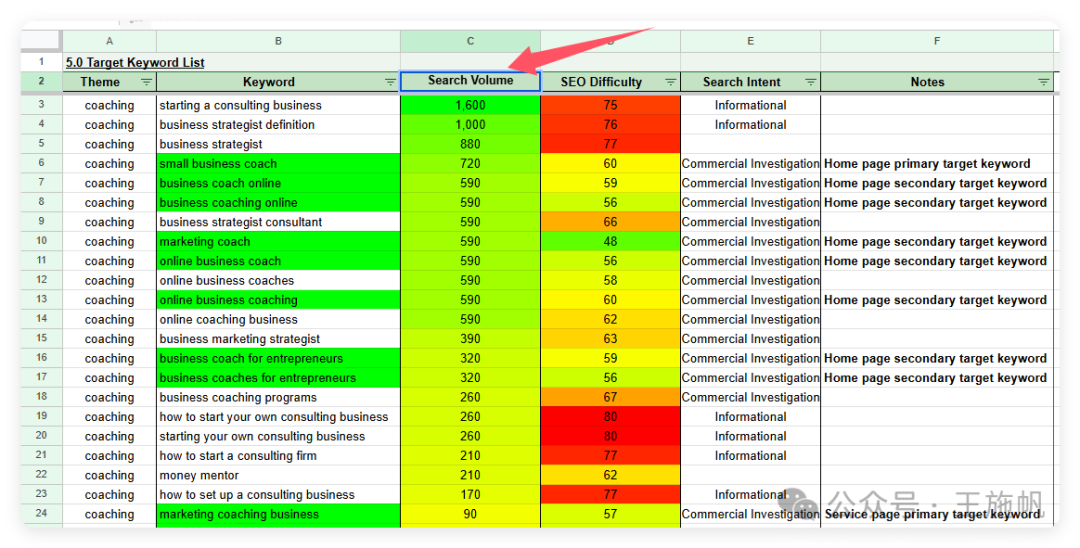
Task: Select column A header
Action: coord(109,41)
